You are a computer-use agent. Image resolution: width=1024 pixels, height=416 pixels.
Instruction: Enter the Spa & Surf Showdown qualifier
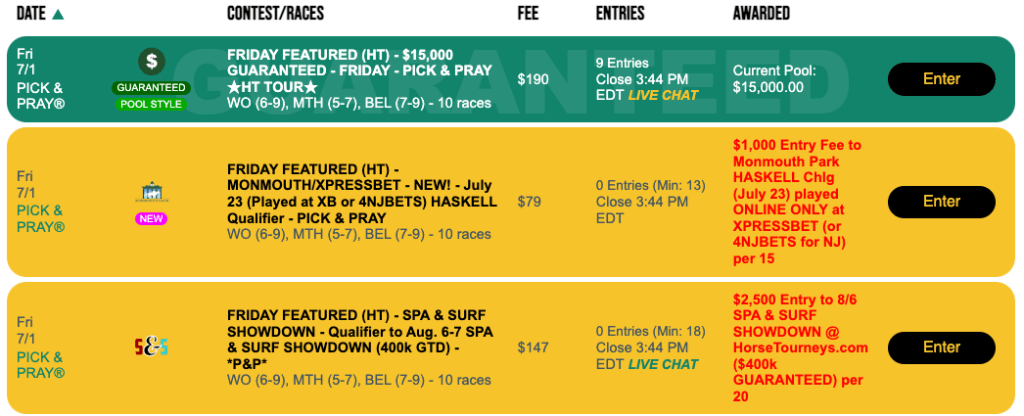point(941,347)
